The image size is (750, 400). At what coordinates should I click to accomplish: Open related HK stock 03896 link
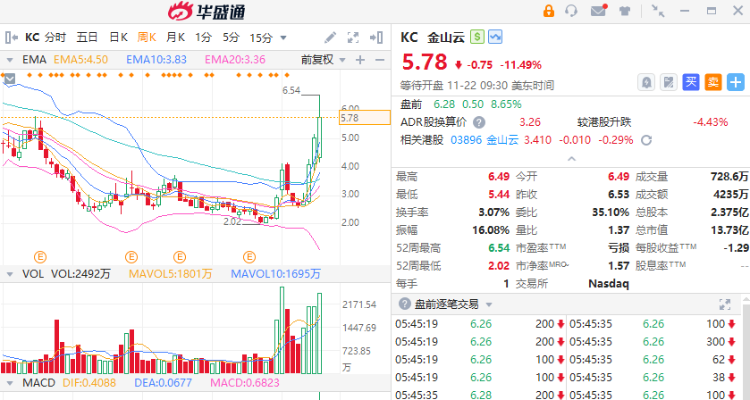[466, 140]
